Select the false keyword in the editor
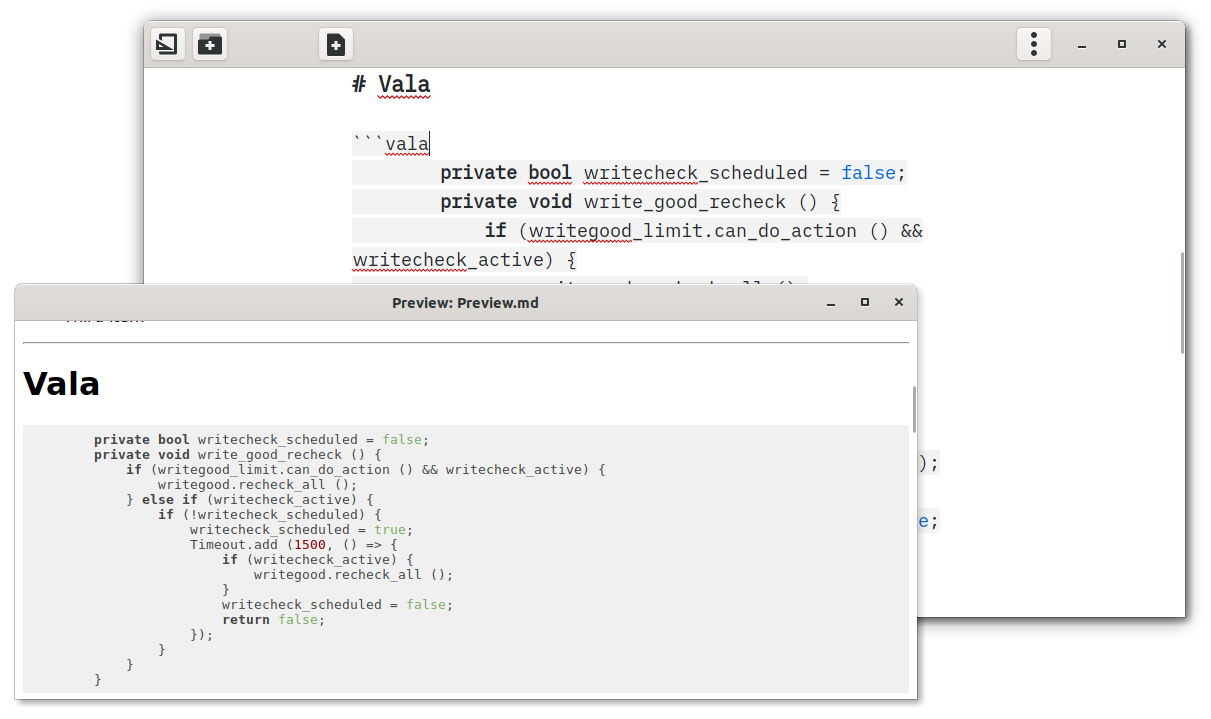The image size is (1211, 719). (868, 172)
